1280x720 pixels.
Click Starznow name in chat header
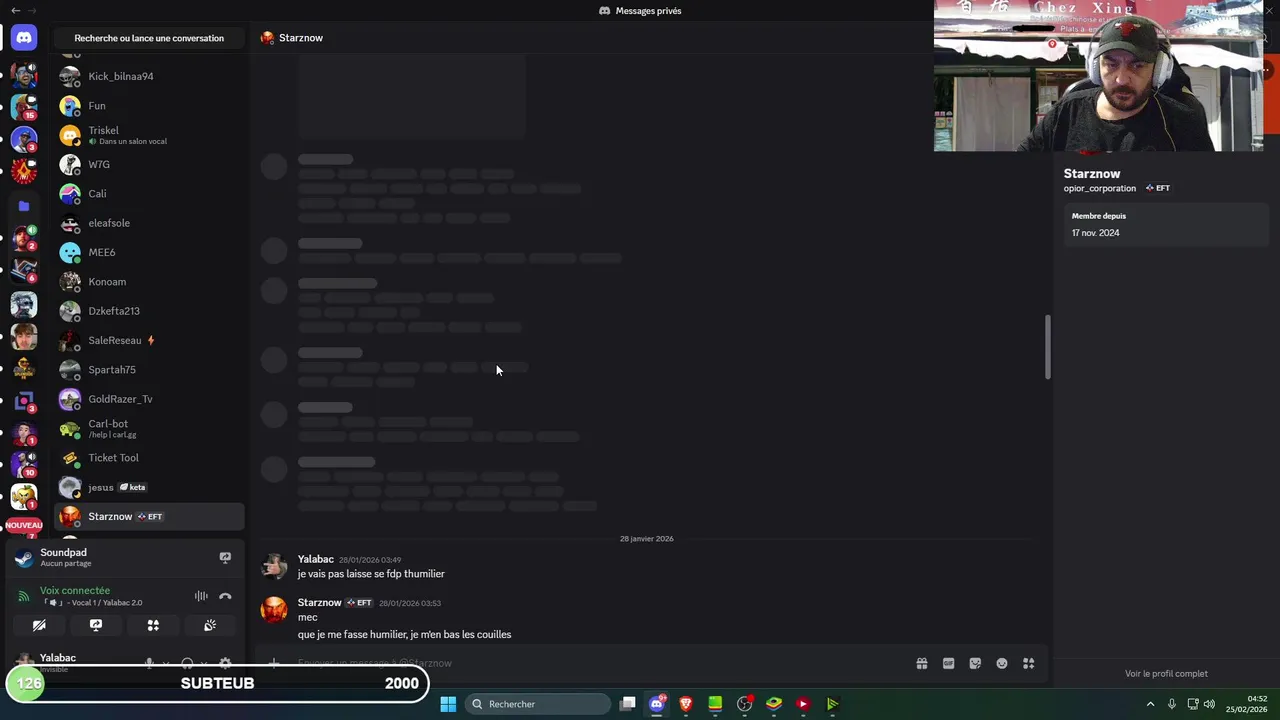301,38
